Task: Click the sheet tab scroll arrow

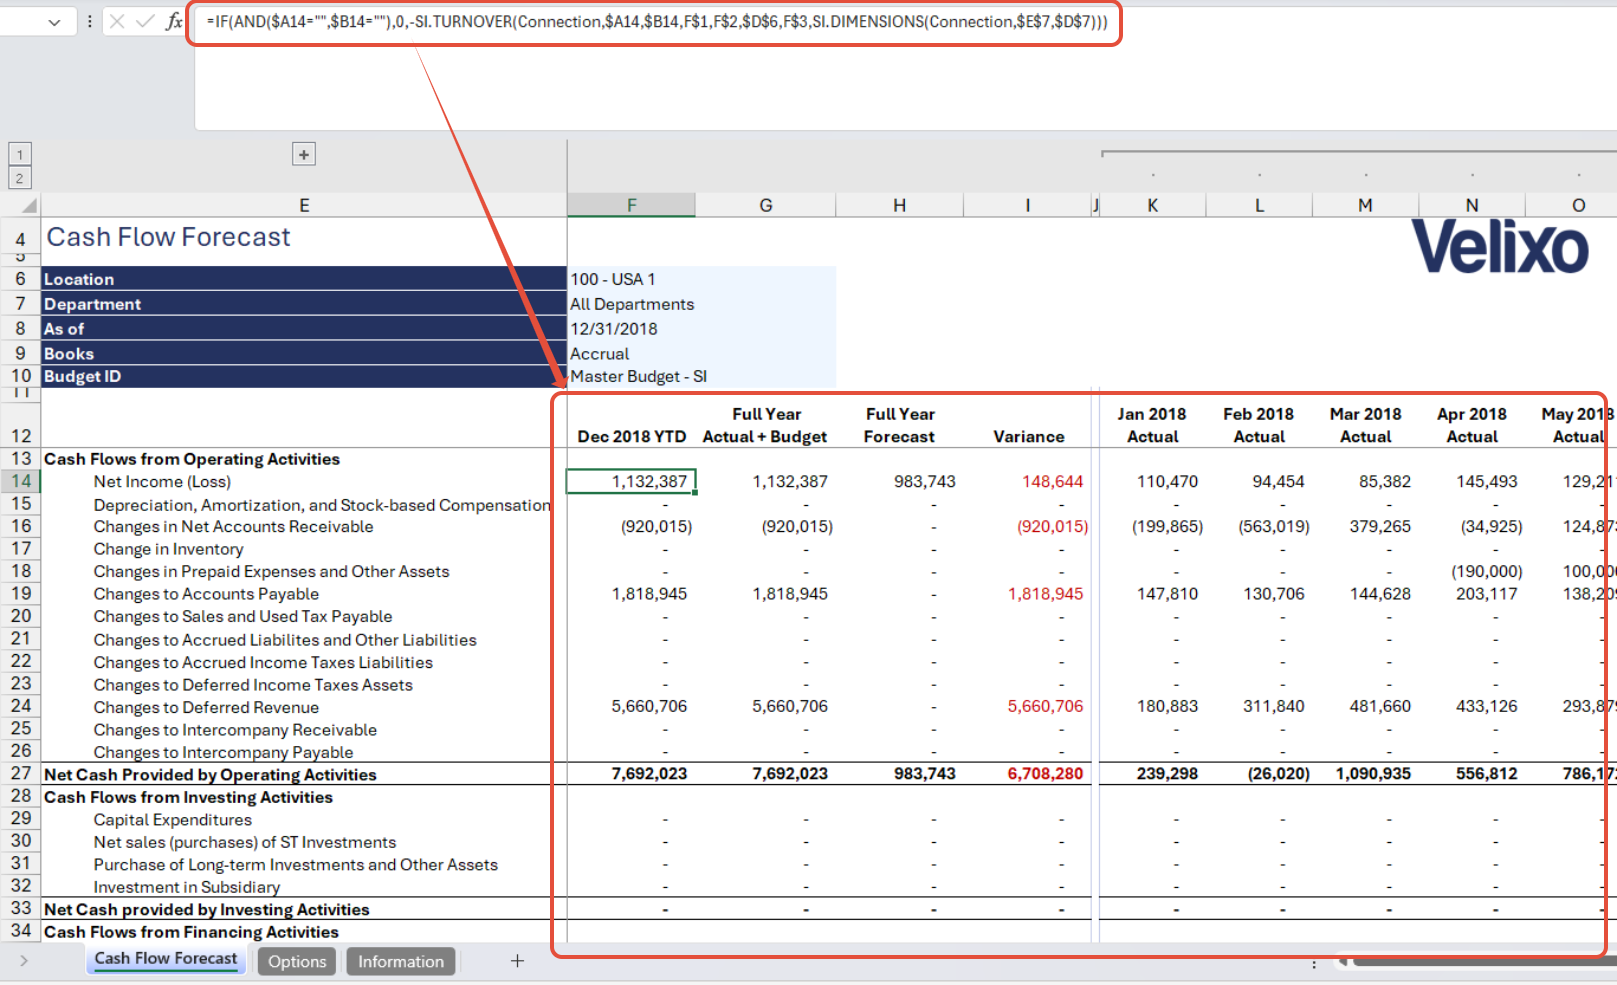Action: [23, 961]
